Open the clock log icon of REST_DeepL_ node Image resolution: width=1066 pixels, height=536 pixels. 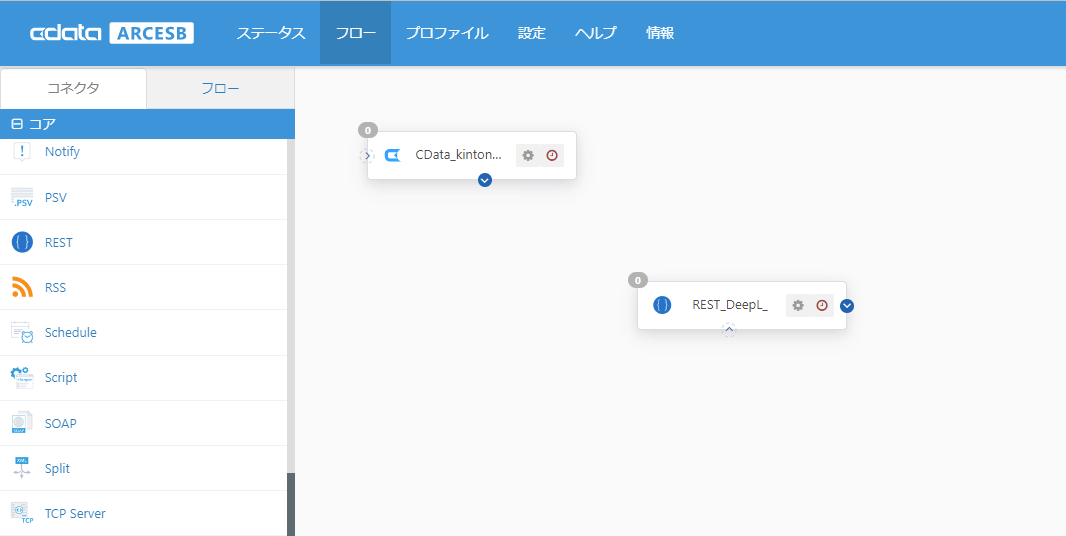pos(822,305)
